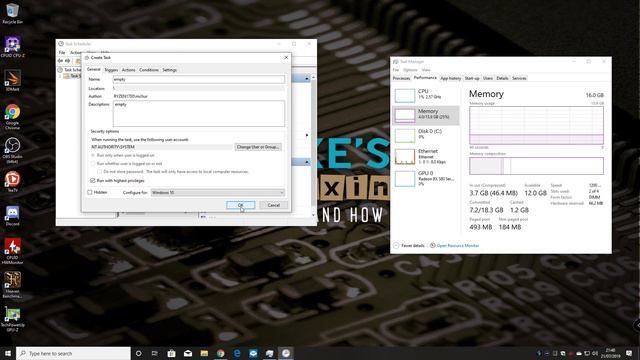Screen dimensions: 640x360
Task: Click the Windows Start button
Action: click(8, 353)
